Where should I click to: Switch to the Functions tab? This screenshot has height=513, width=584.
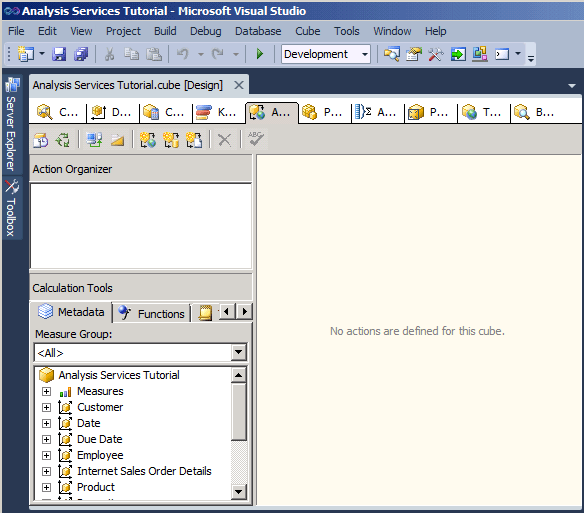(x=152, y=313)
